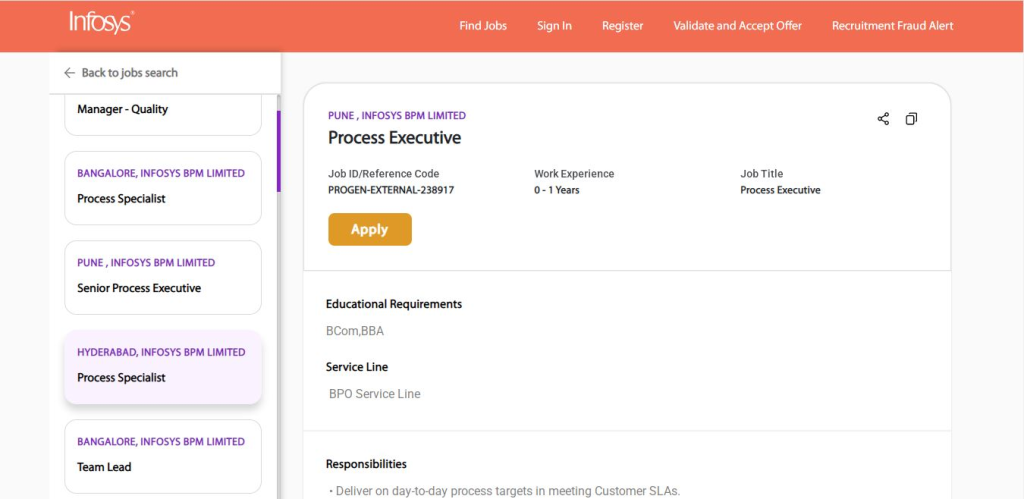This screenshot has height=499, width=1024.
Task: Click the 0 - 1 Years value
Action: point(556,190)
